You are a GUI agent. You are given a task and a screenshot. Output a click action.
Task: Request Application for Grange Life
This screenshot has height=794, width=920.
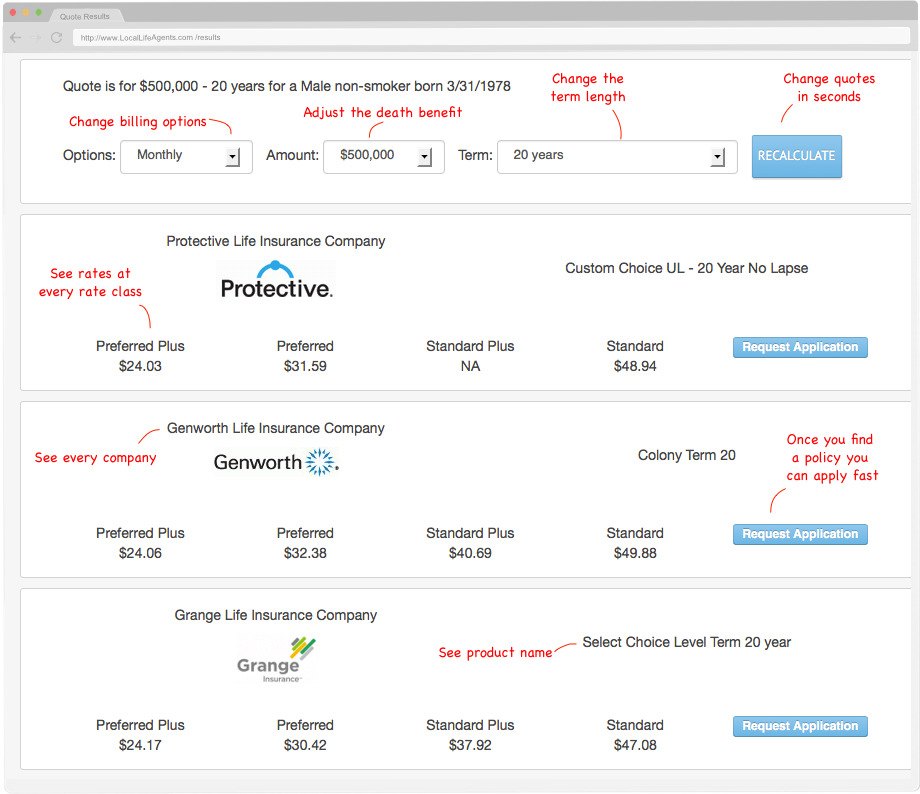click(x=800, y=726)
